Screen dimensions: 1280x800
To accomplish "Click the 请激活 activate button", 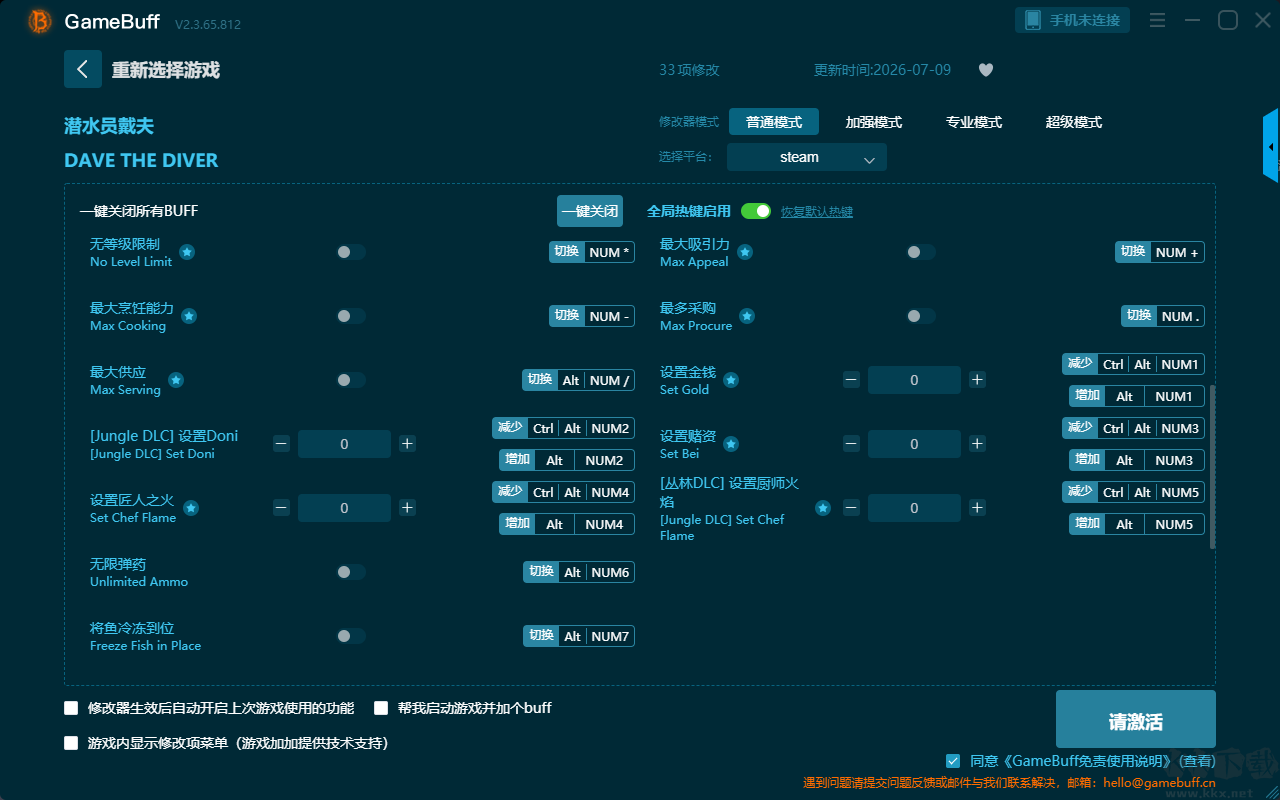I will (x=1136, y=720).
